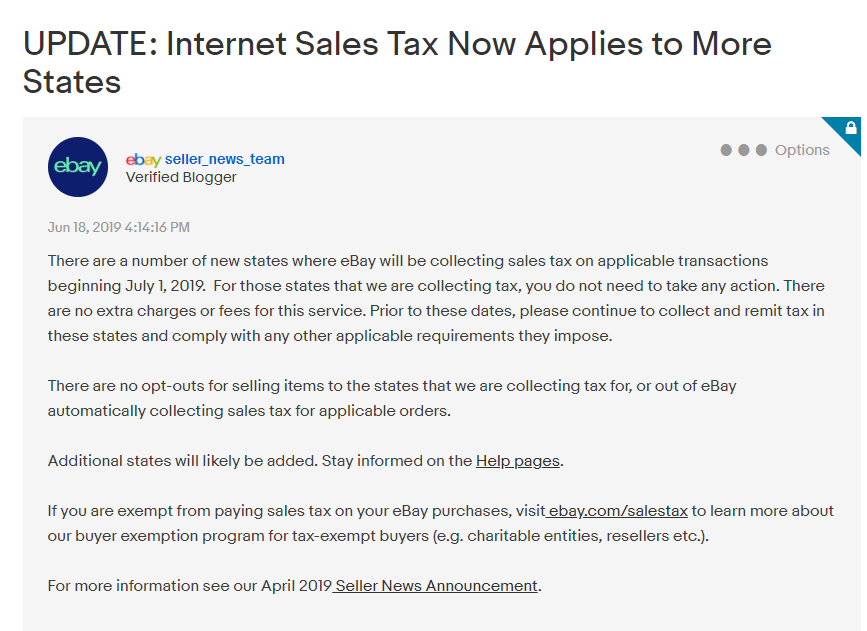Screen dimensions: 867x631
Task: Open the three-dot Options menu
Action: coord(775,150)
